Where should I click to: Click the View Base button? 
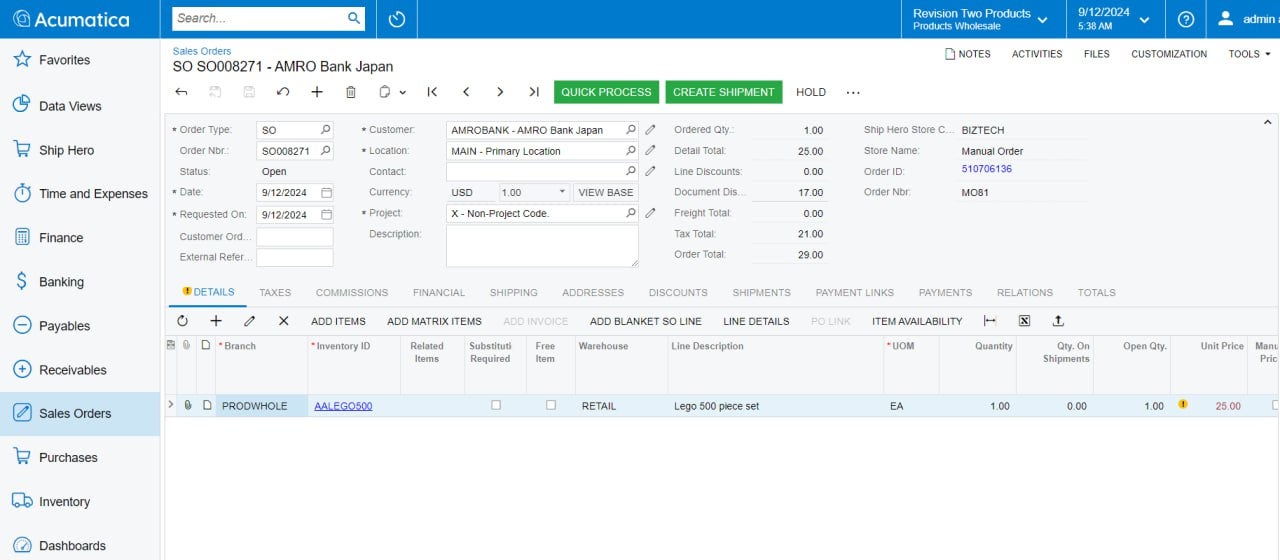pyautogui.click(x=606, y=192)
